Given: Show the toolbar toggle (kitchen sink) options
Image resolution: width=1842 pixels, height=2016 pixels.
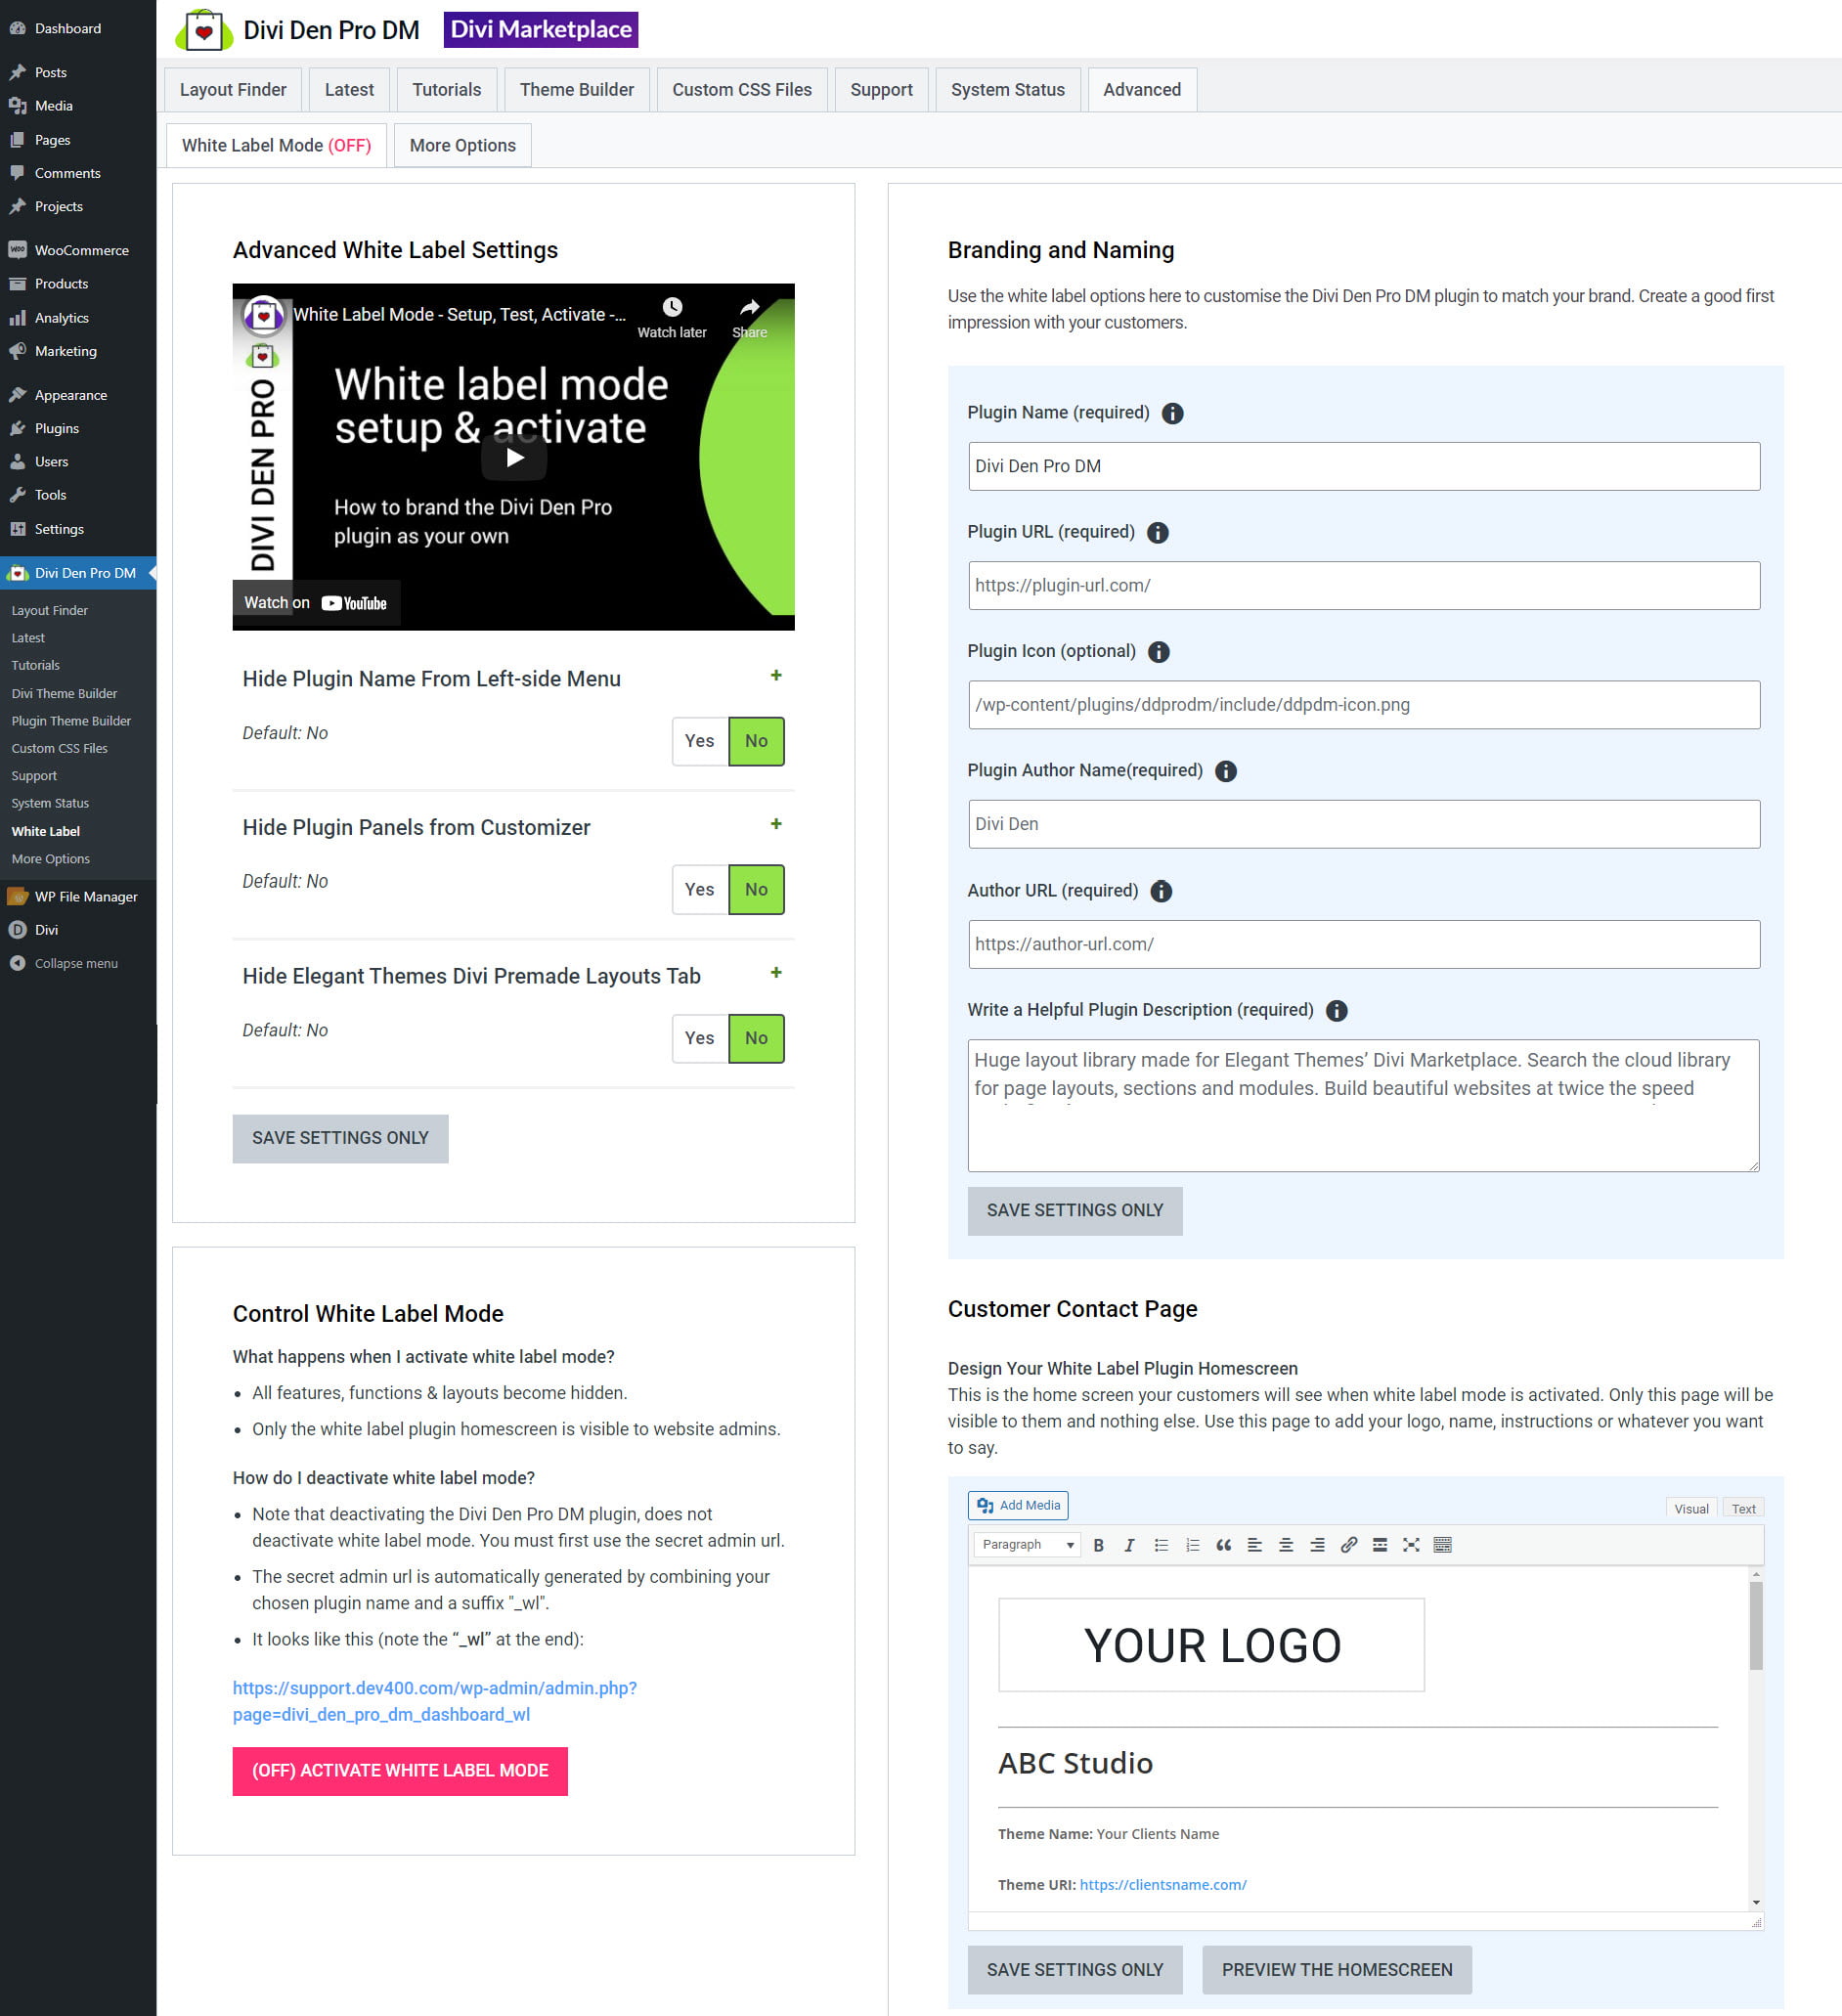Looking at the screenshot, I should pos(1442,1545).
